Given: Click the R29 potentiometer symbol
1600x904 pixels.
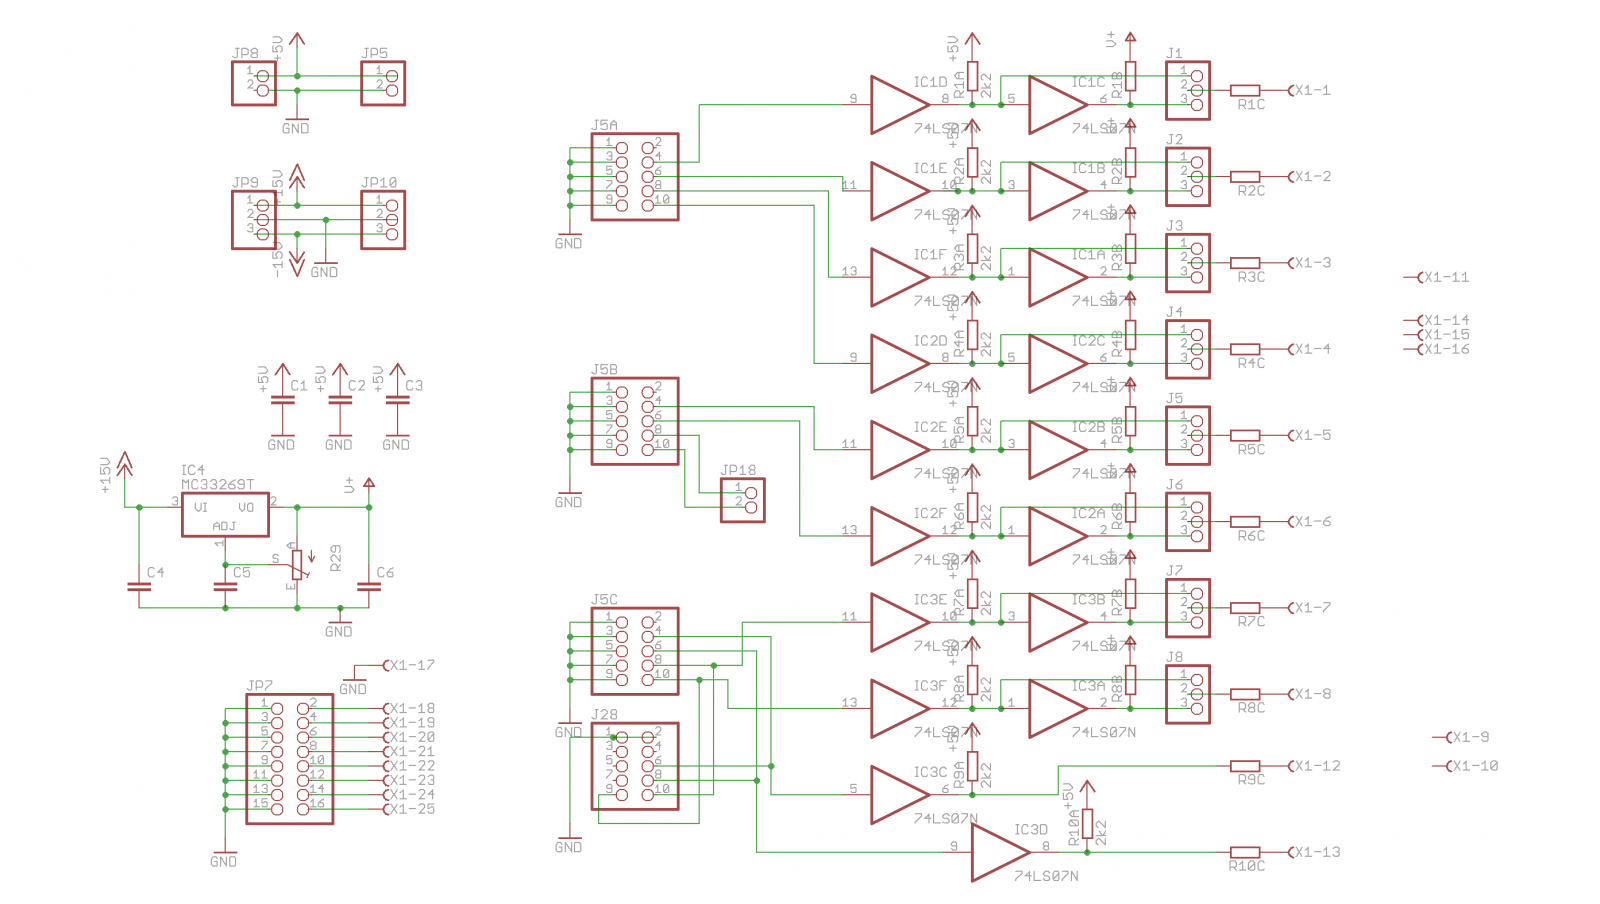Looking at the screenshot, I should (296, 565).
